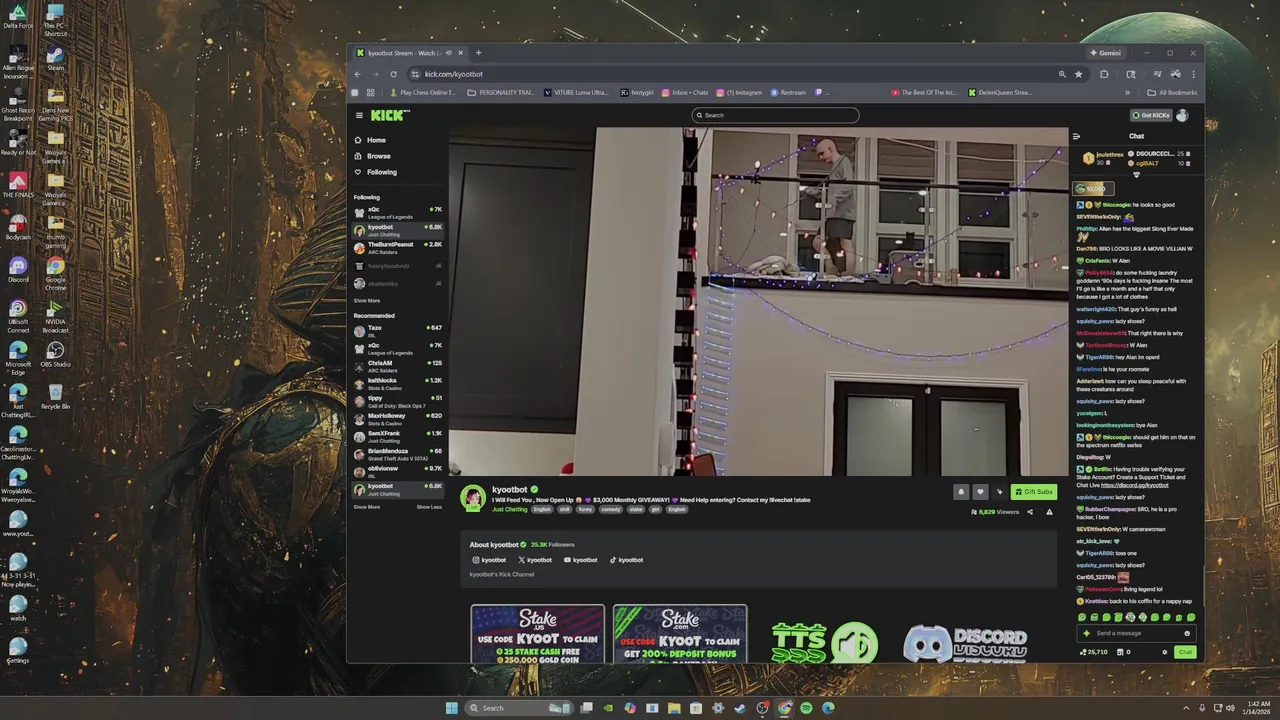Click the green Chat send button
Viewport: 1280px width, 720px height.
pos(1185,652)
